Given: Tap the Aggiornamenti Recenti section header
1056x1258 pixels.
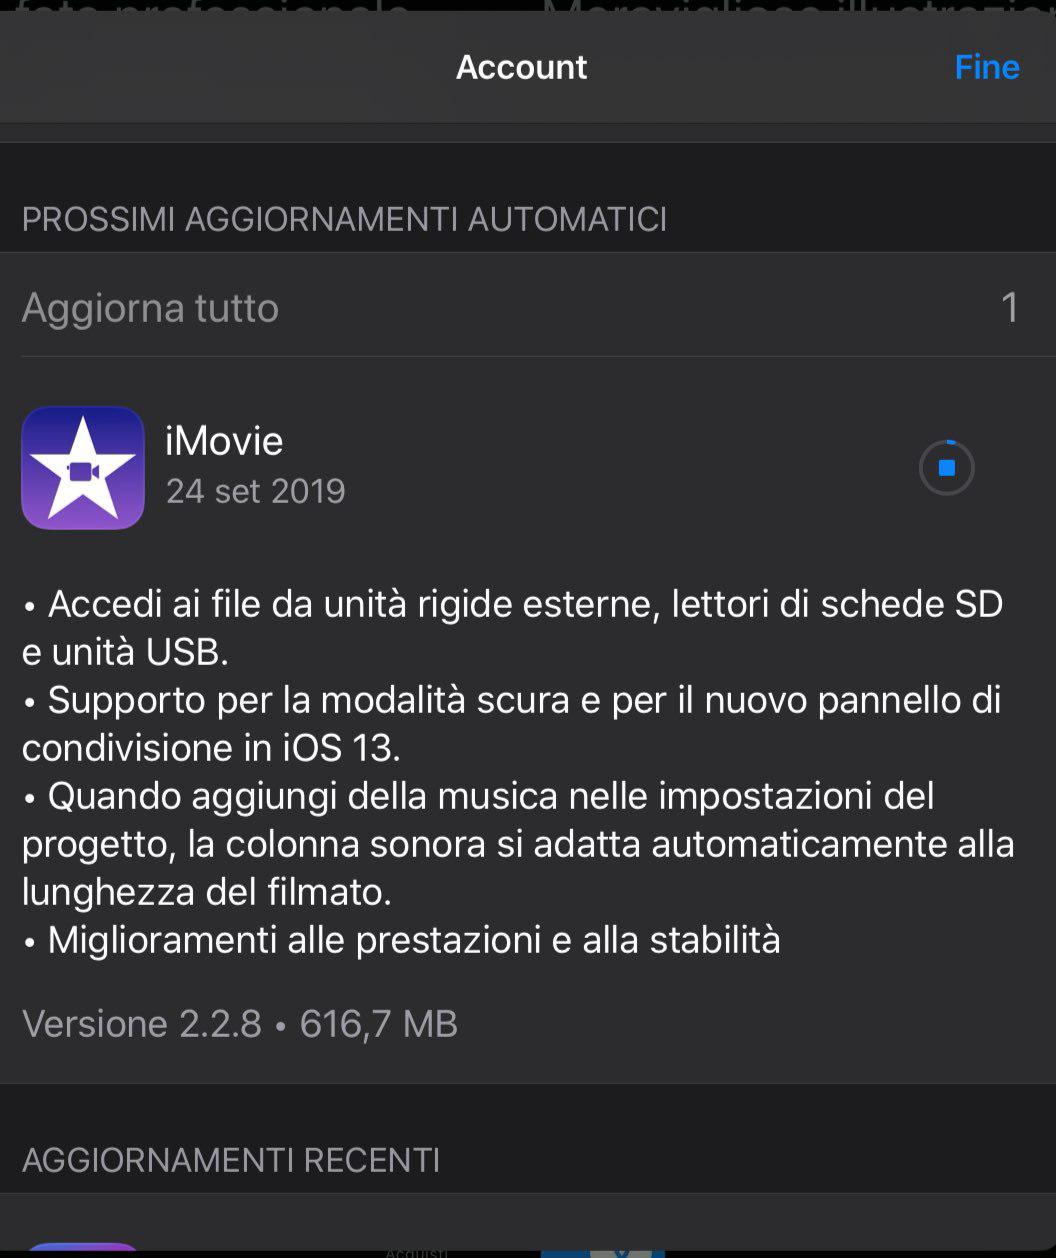Looking at the screenshot, I should tap(231, 1160).
